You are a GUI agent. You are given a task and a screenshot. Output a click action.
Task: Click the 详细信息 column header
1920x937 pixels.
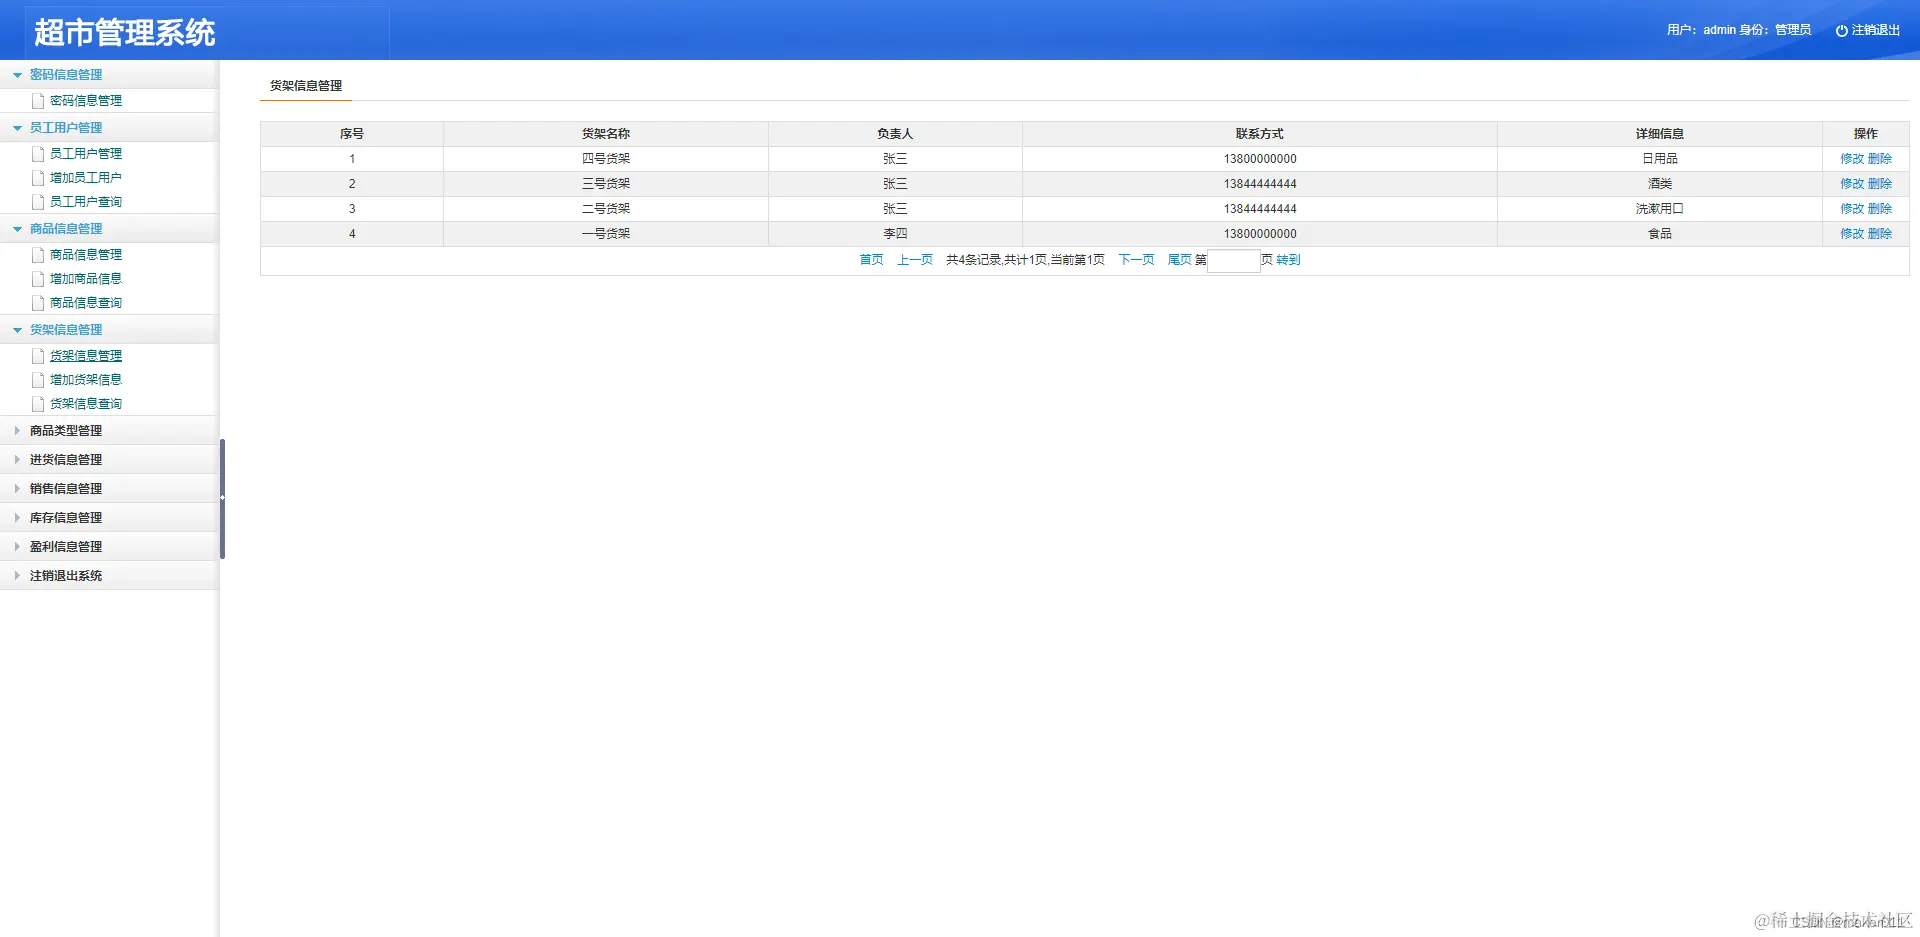1660,134
